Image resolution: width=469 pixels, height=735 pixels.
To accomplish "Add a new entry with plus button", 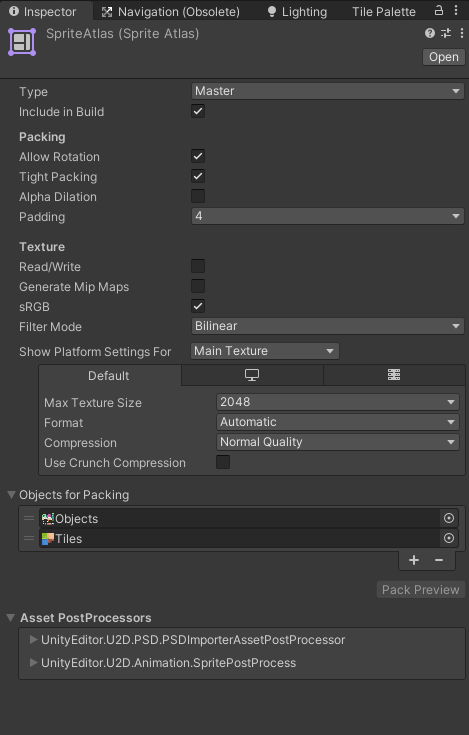I will pos(414,560).
